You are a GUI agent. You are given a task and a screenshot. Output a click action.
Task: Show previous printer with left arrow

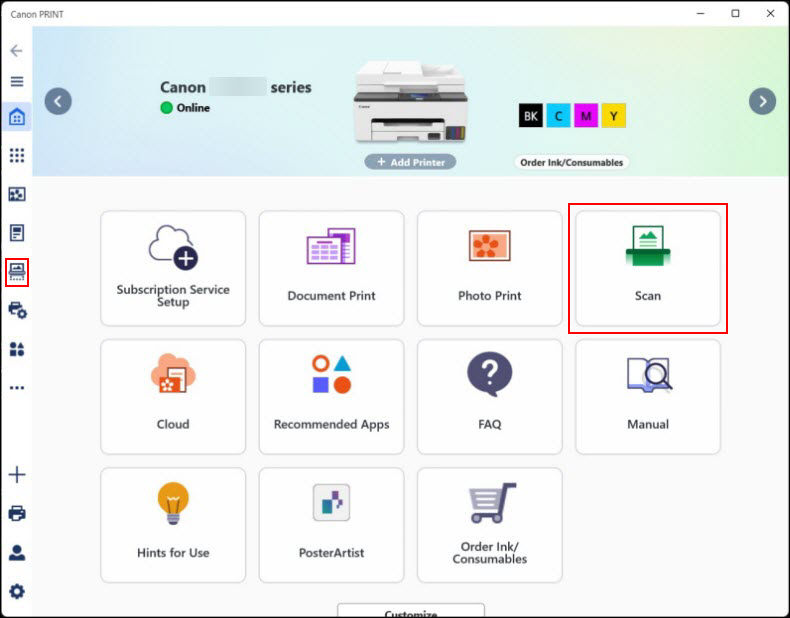[58, 101]
